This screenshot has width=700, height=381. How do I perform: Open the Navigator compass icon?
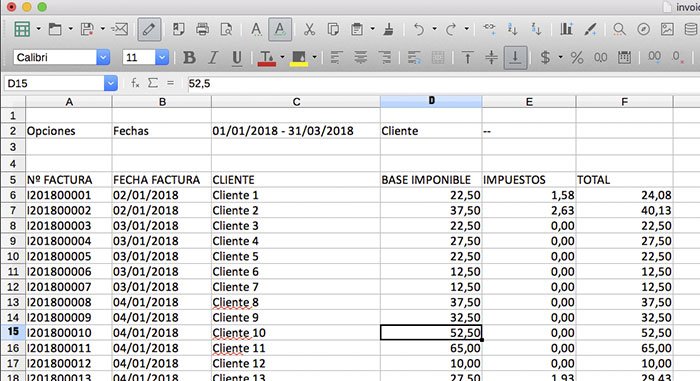tap(643, 29)
